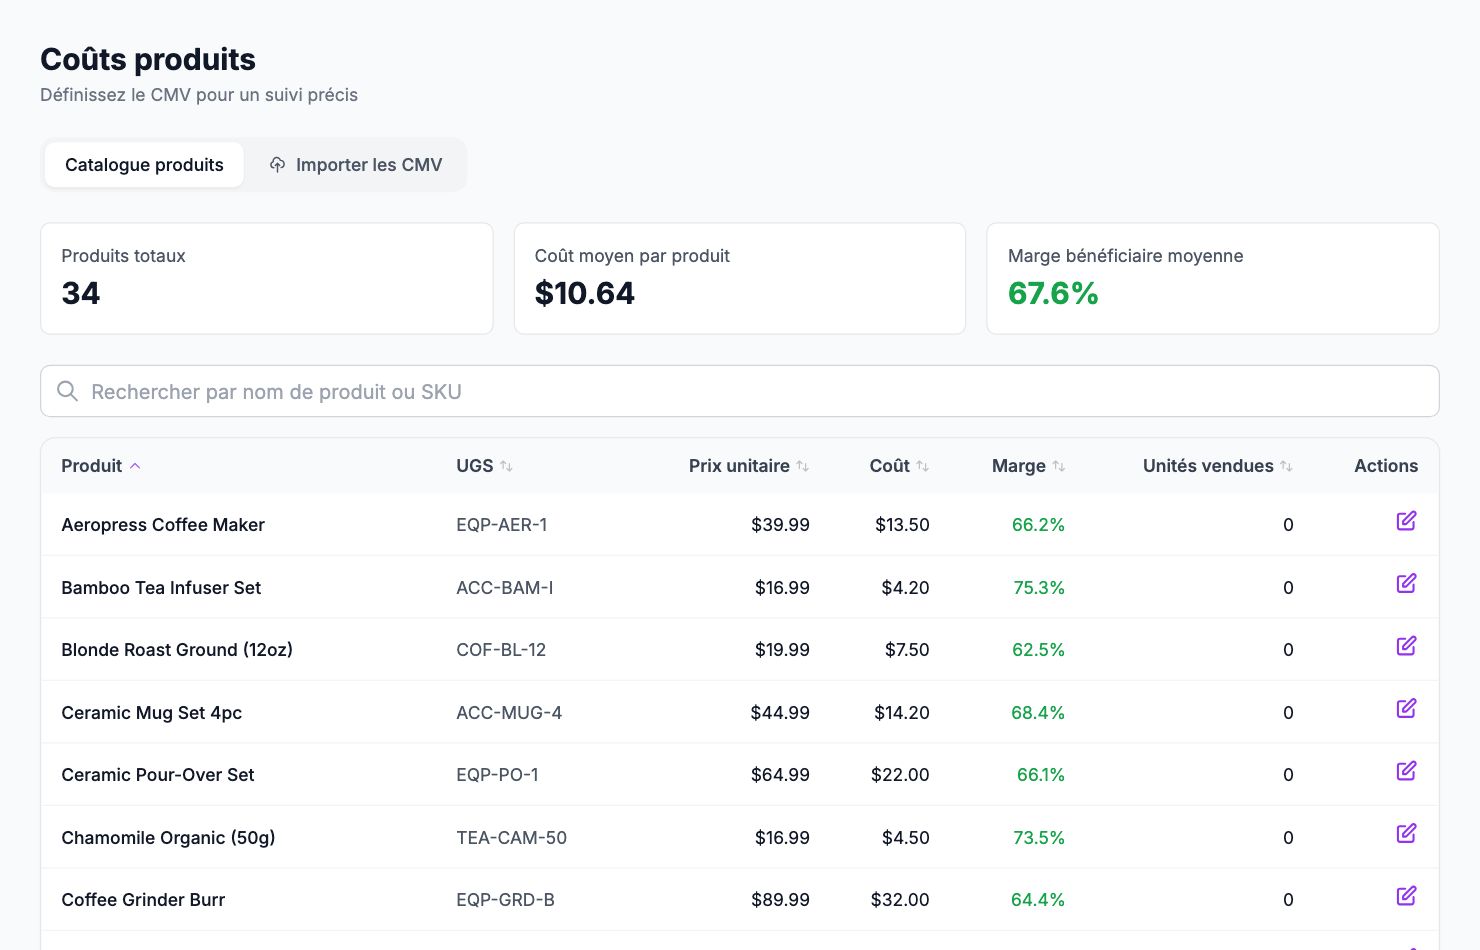Open edit for Blonde Roast Ground (12oz)

[x=1406, y=646]
